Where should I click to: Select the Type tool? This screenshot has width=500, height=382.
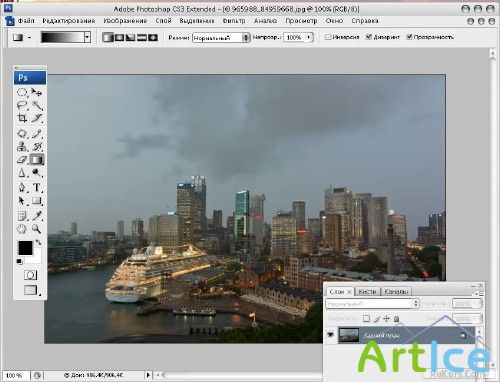pos(37,187)
